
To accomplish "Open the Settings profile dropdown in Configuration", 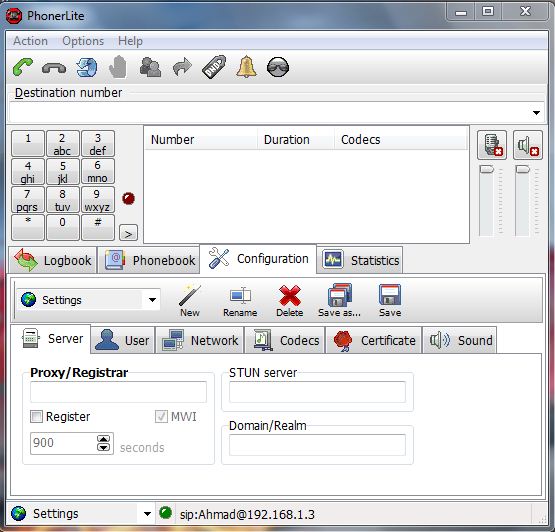I will coord(152,300).
